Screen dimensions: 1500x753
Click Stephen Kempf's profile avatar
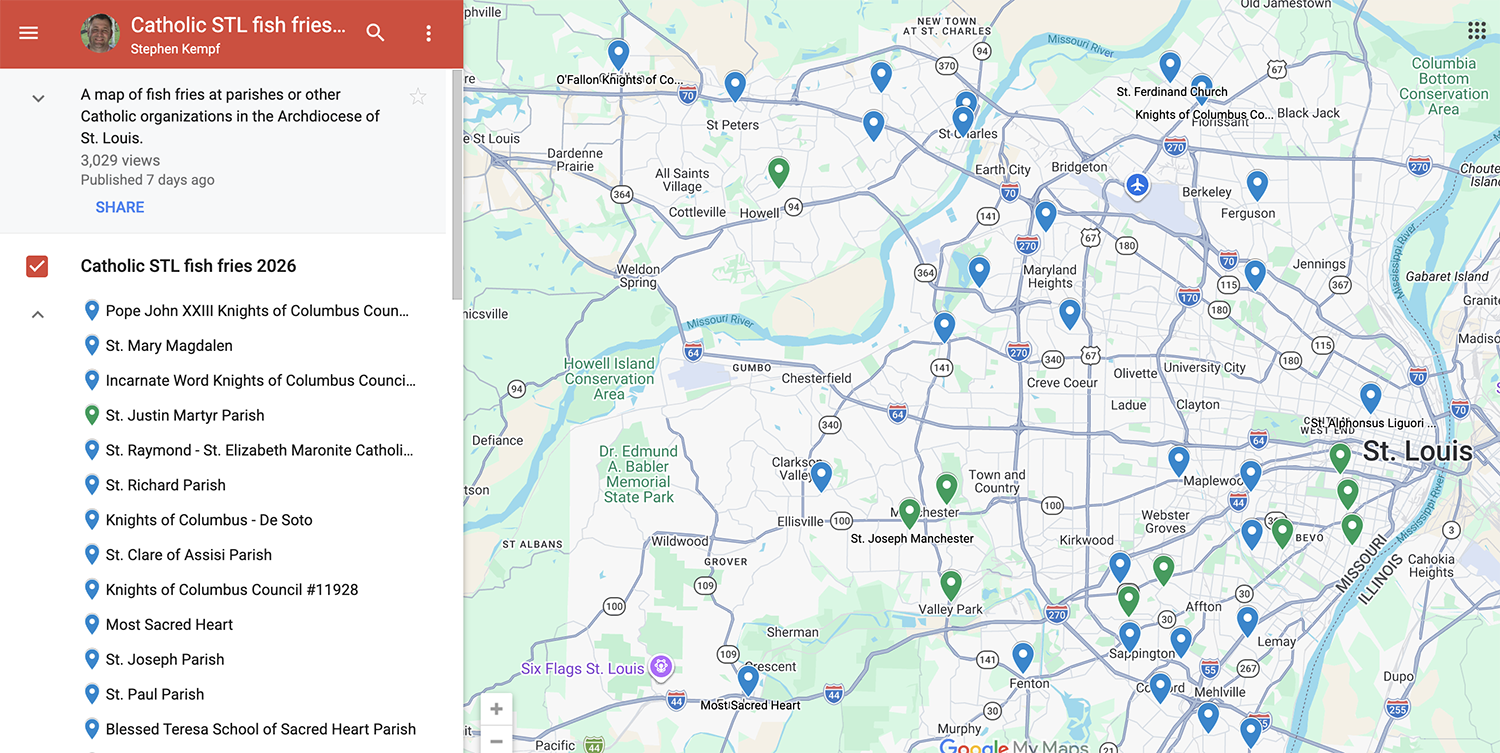(x=100, y=33)
